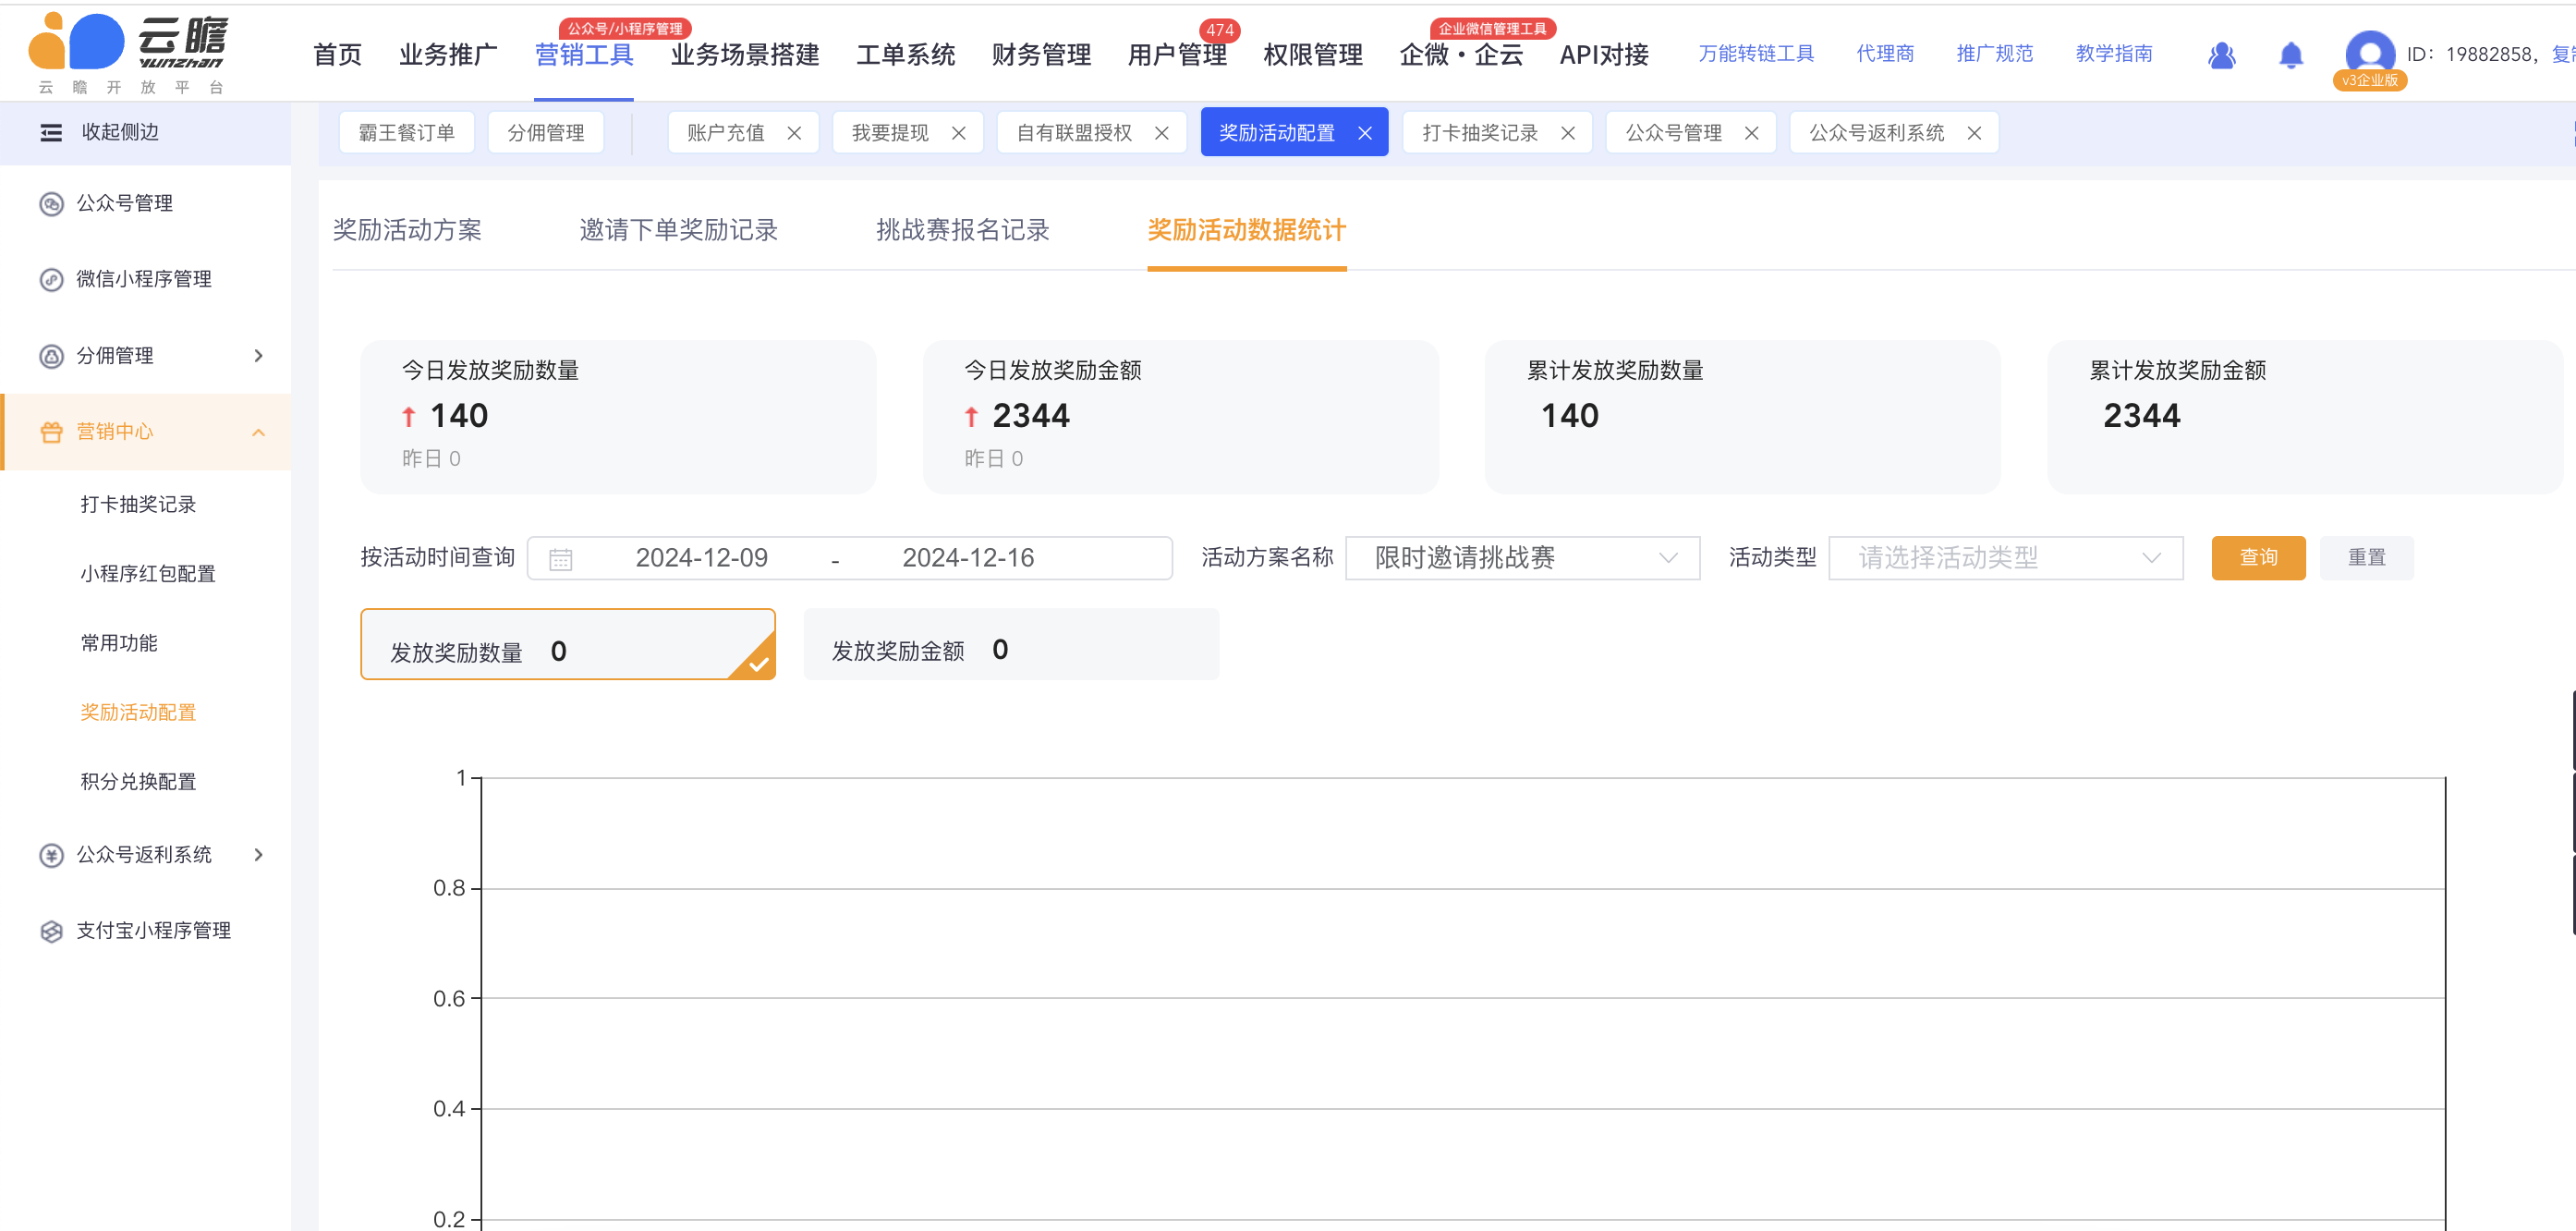Click the 累计发放奖励金额 card
The height and width of the screenshot is (1231, 2576).
(2304, 416)
